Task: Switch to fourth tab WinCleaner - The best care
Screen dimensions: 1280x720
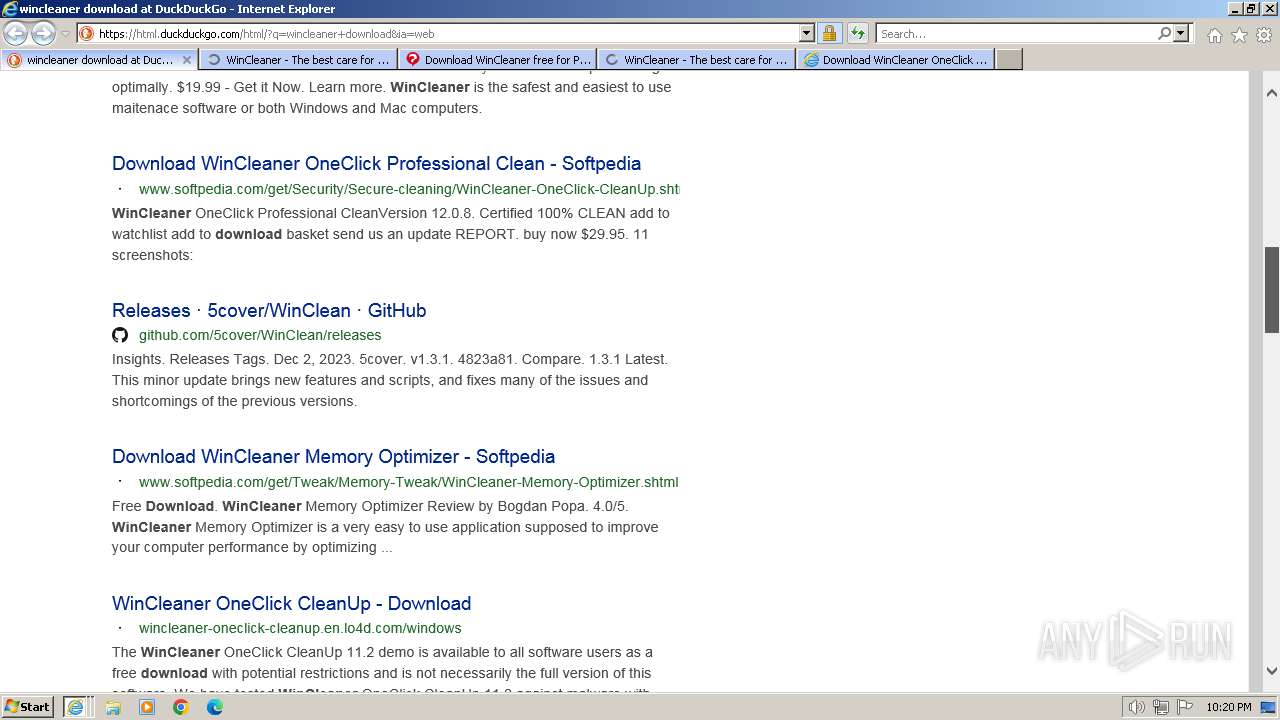Action: coord(696,60)
